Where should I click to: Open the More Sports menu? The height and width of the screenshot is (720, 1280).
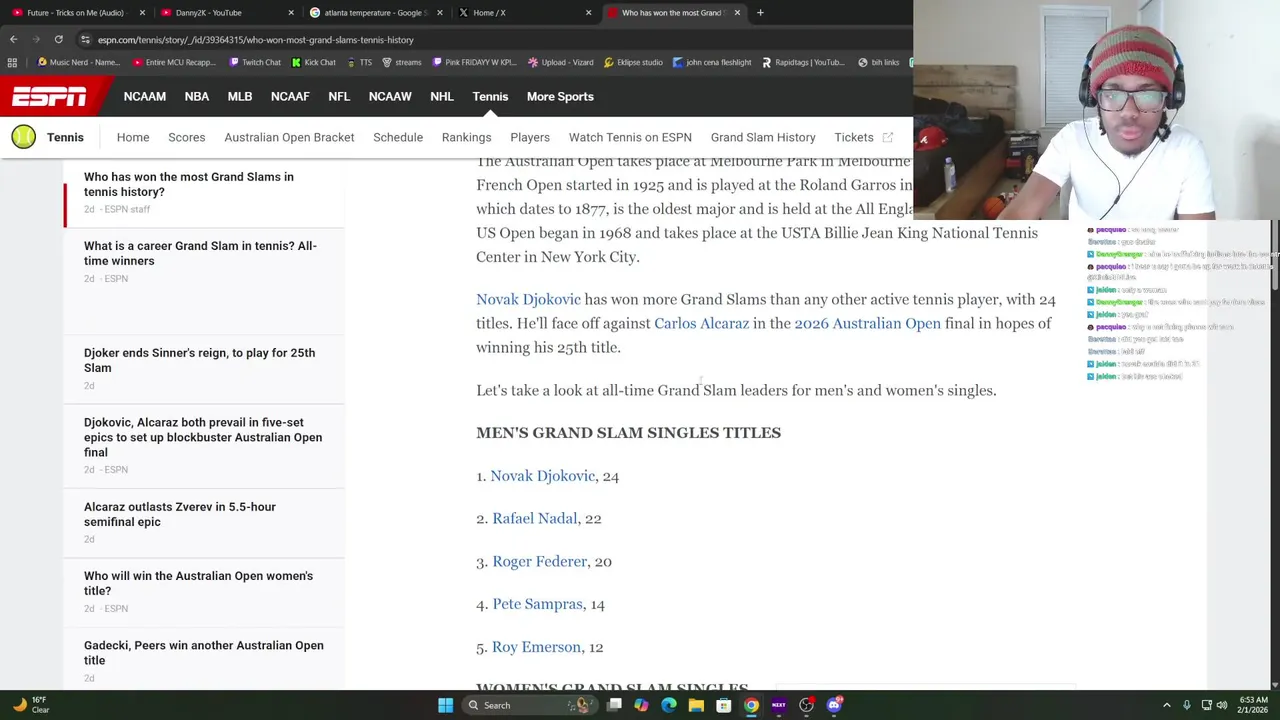[x=560, y=97]
